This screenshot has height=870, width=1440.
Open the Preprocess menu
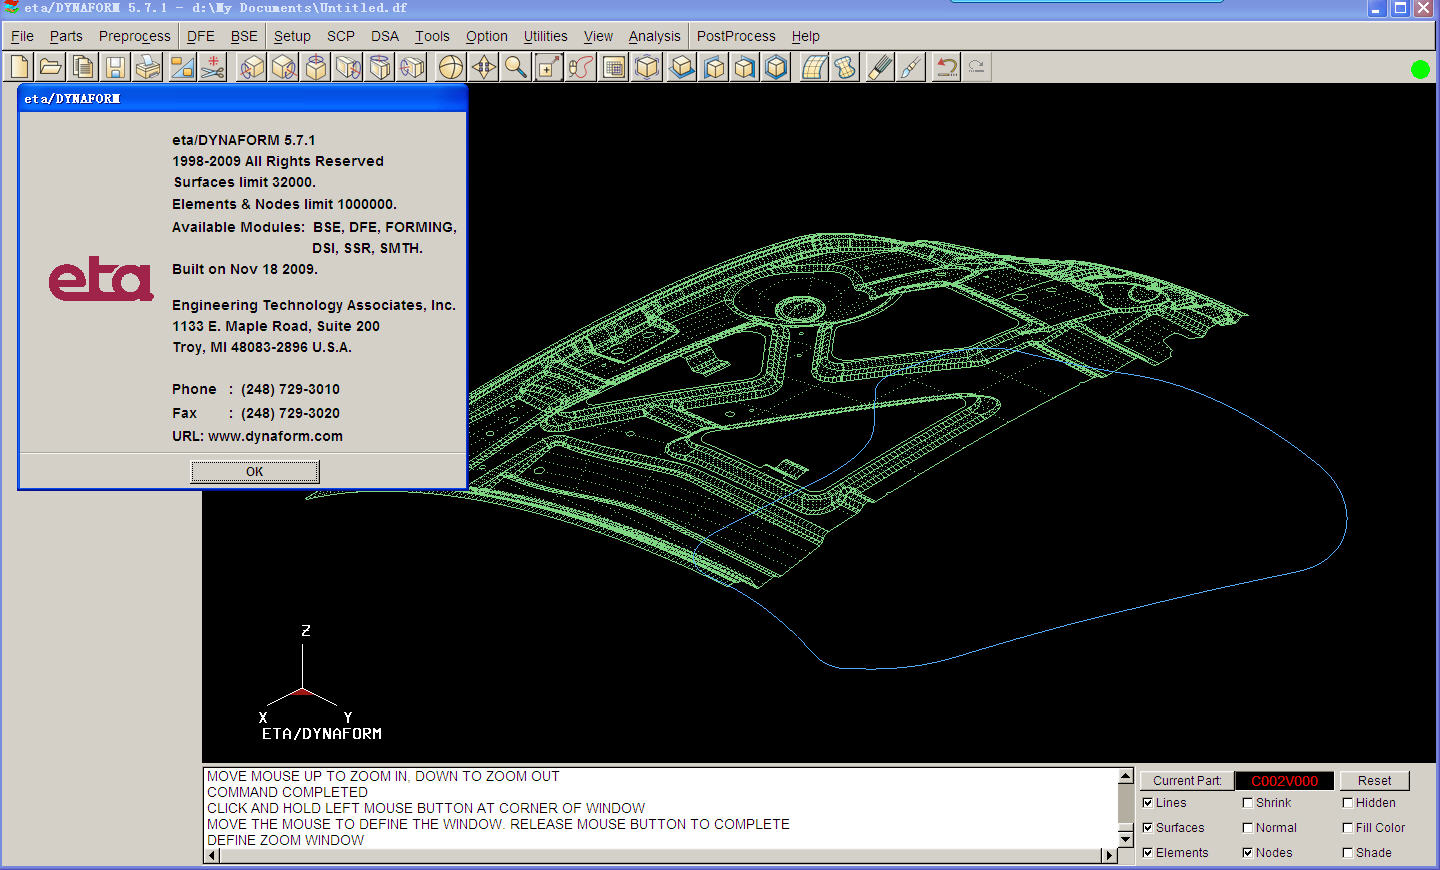tap(134, 36)
